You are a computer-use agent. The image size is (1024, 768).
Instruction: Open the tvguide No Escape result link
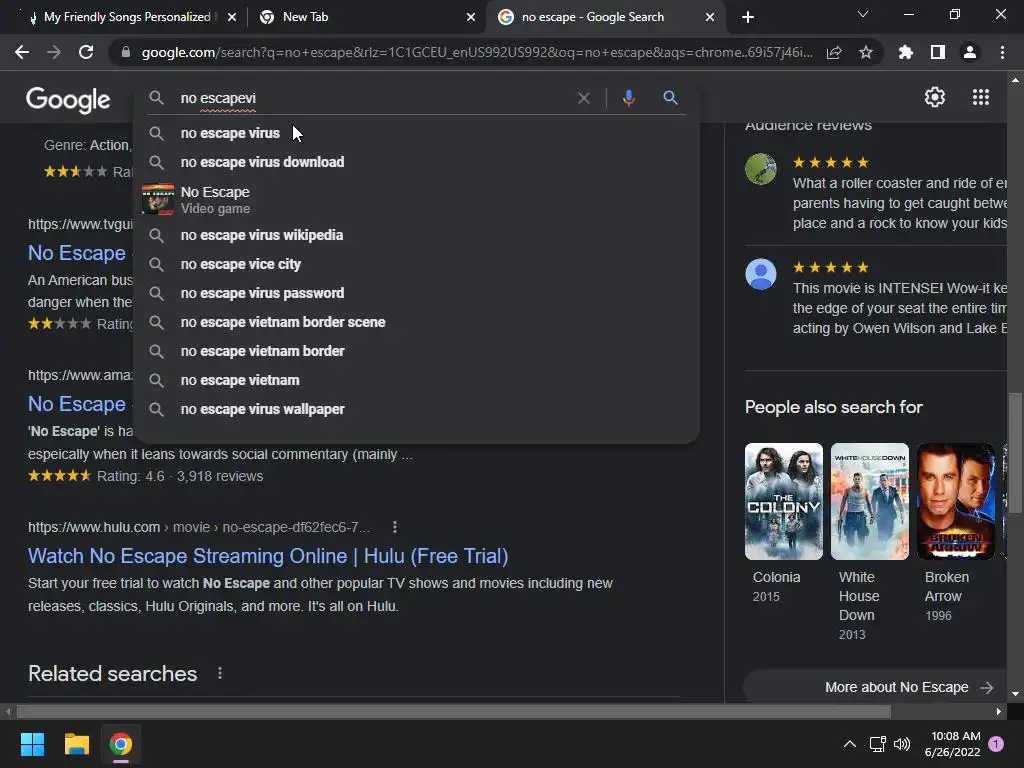(x=77, y=253)
